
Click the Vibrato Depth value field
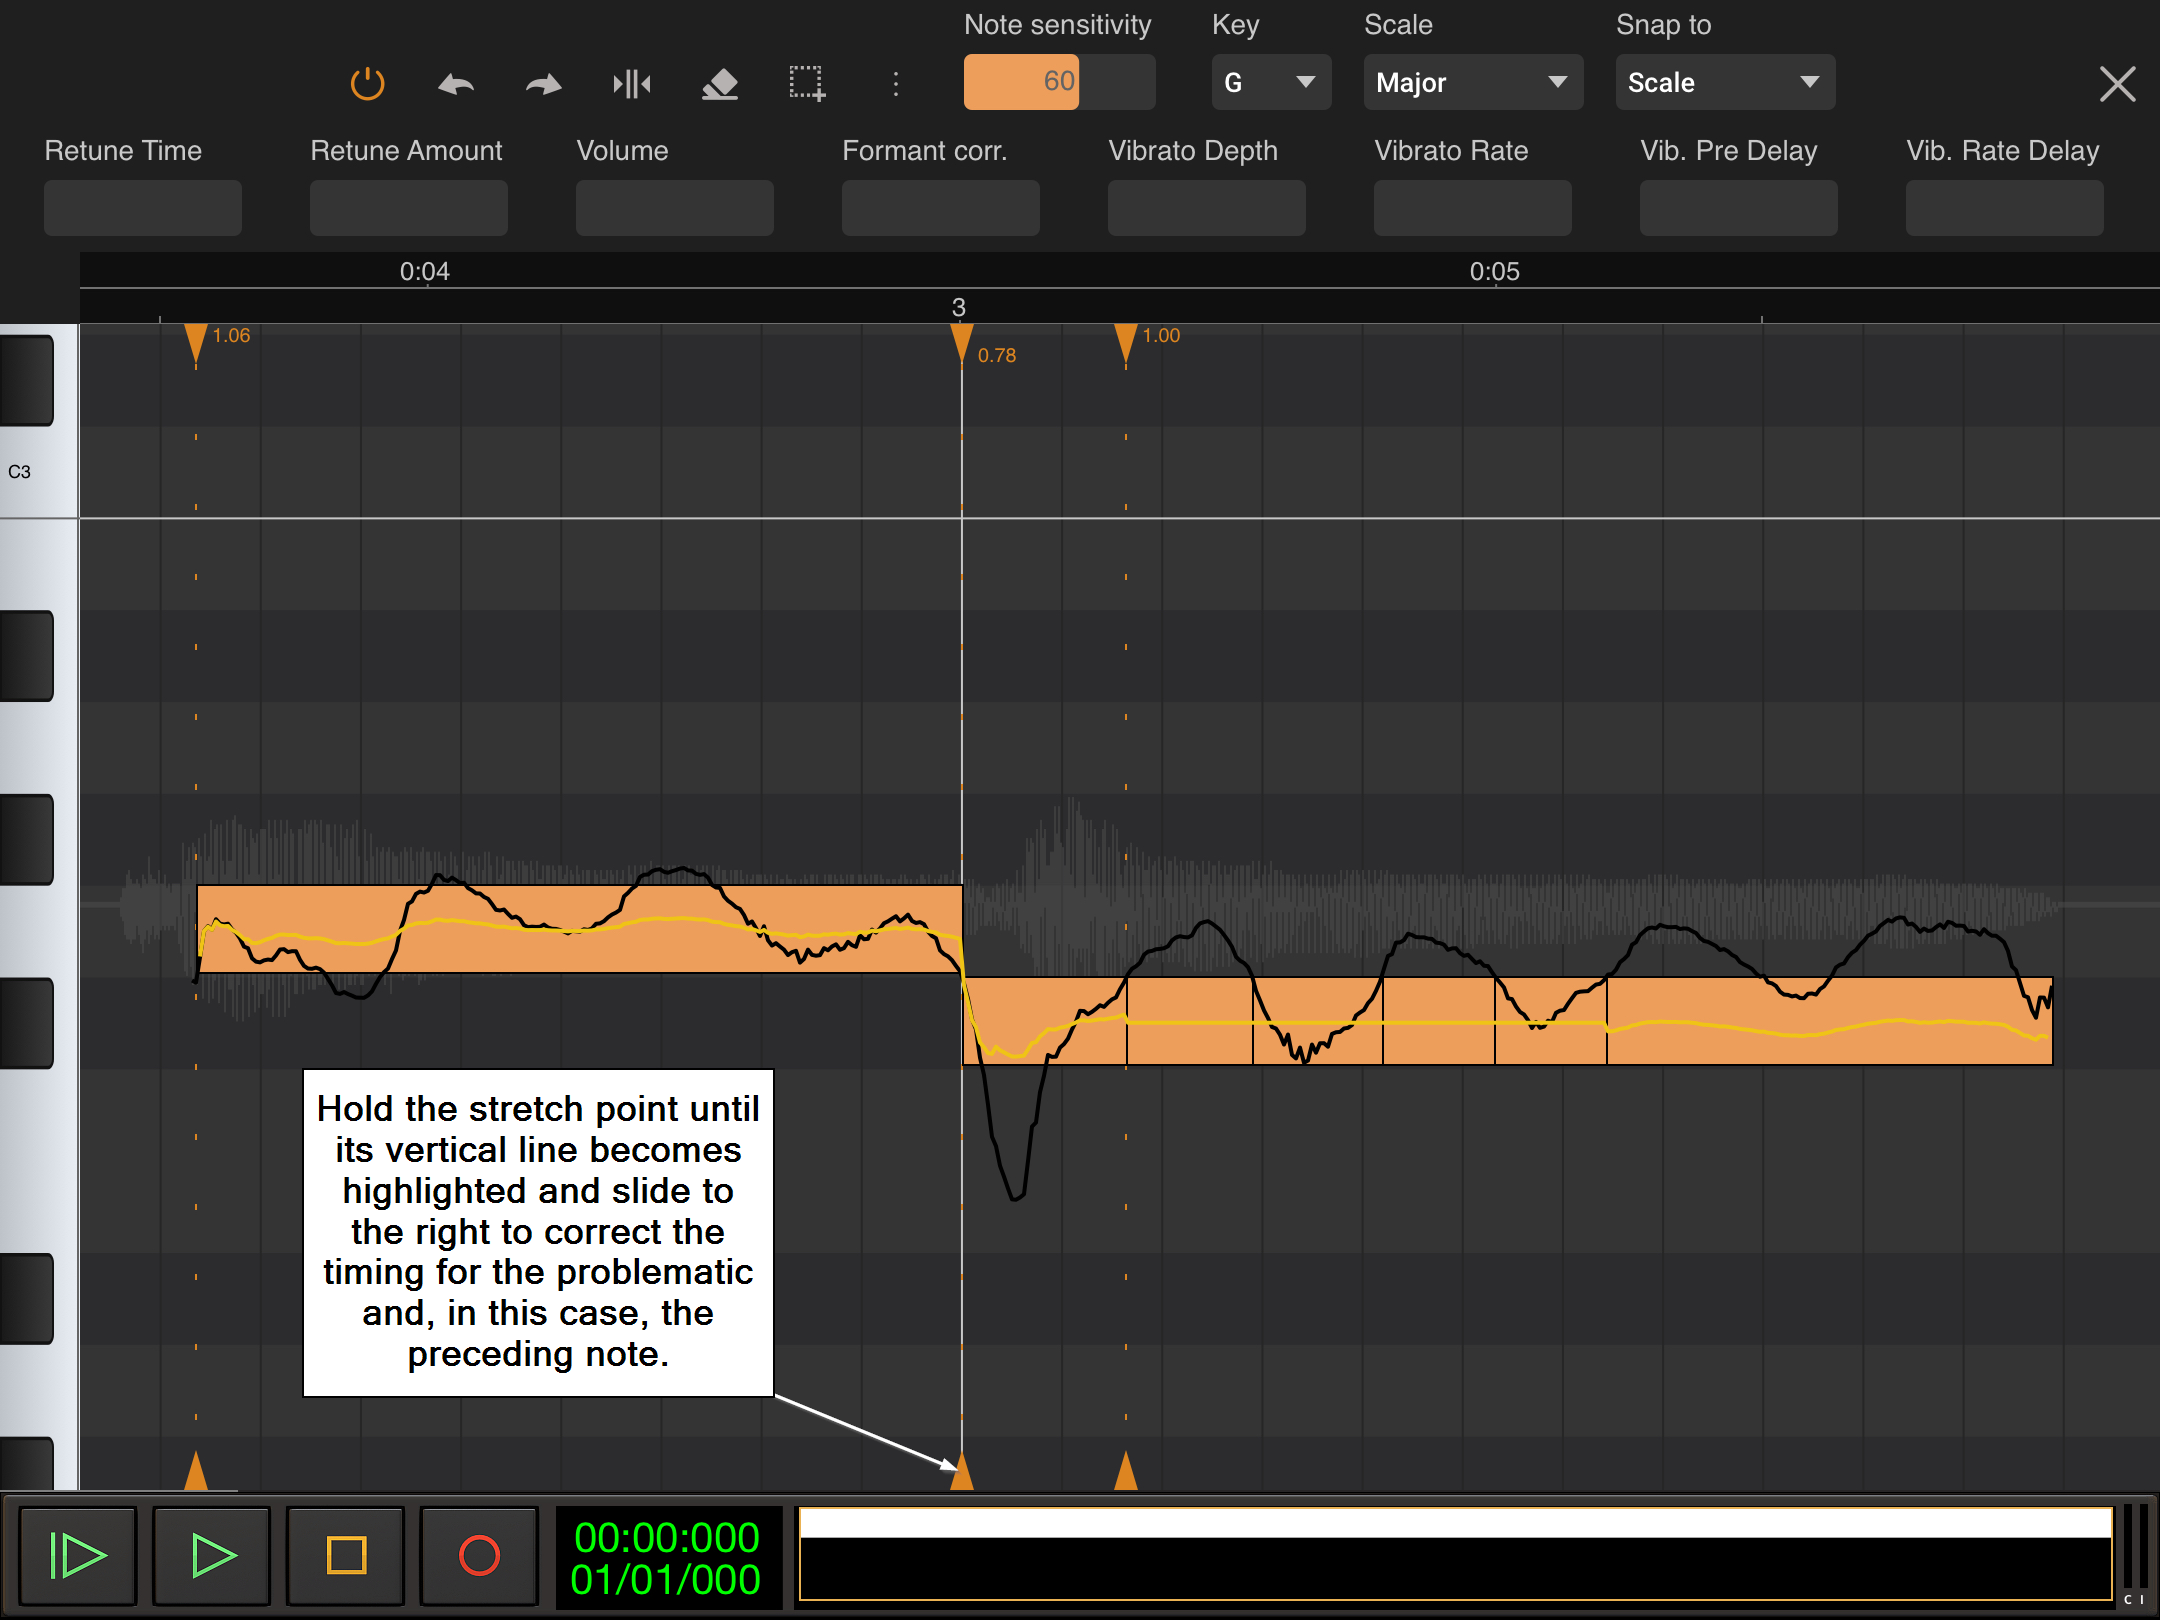tap(1206, 208)
